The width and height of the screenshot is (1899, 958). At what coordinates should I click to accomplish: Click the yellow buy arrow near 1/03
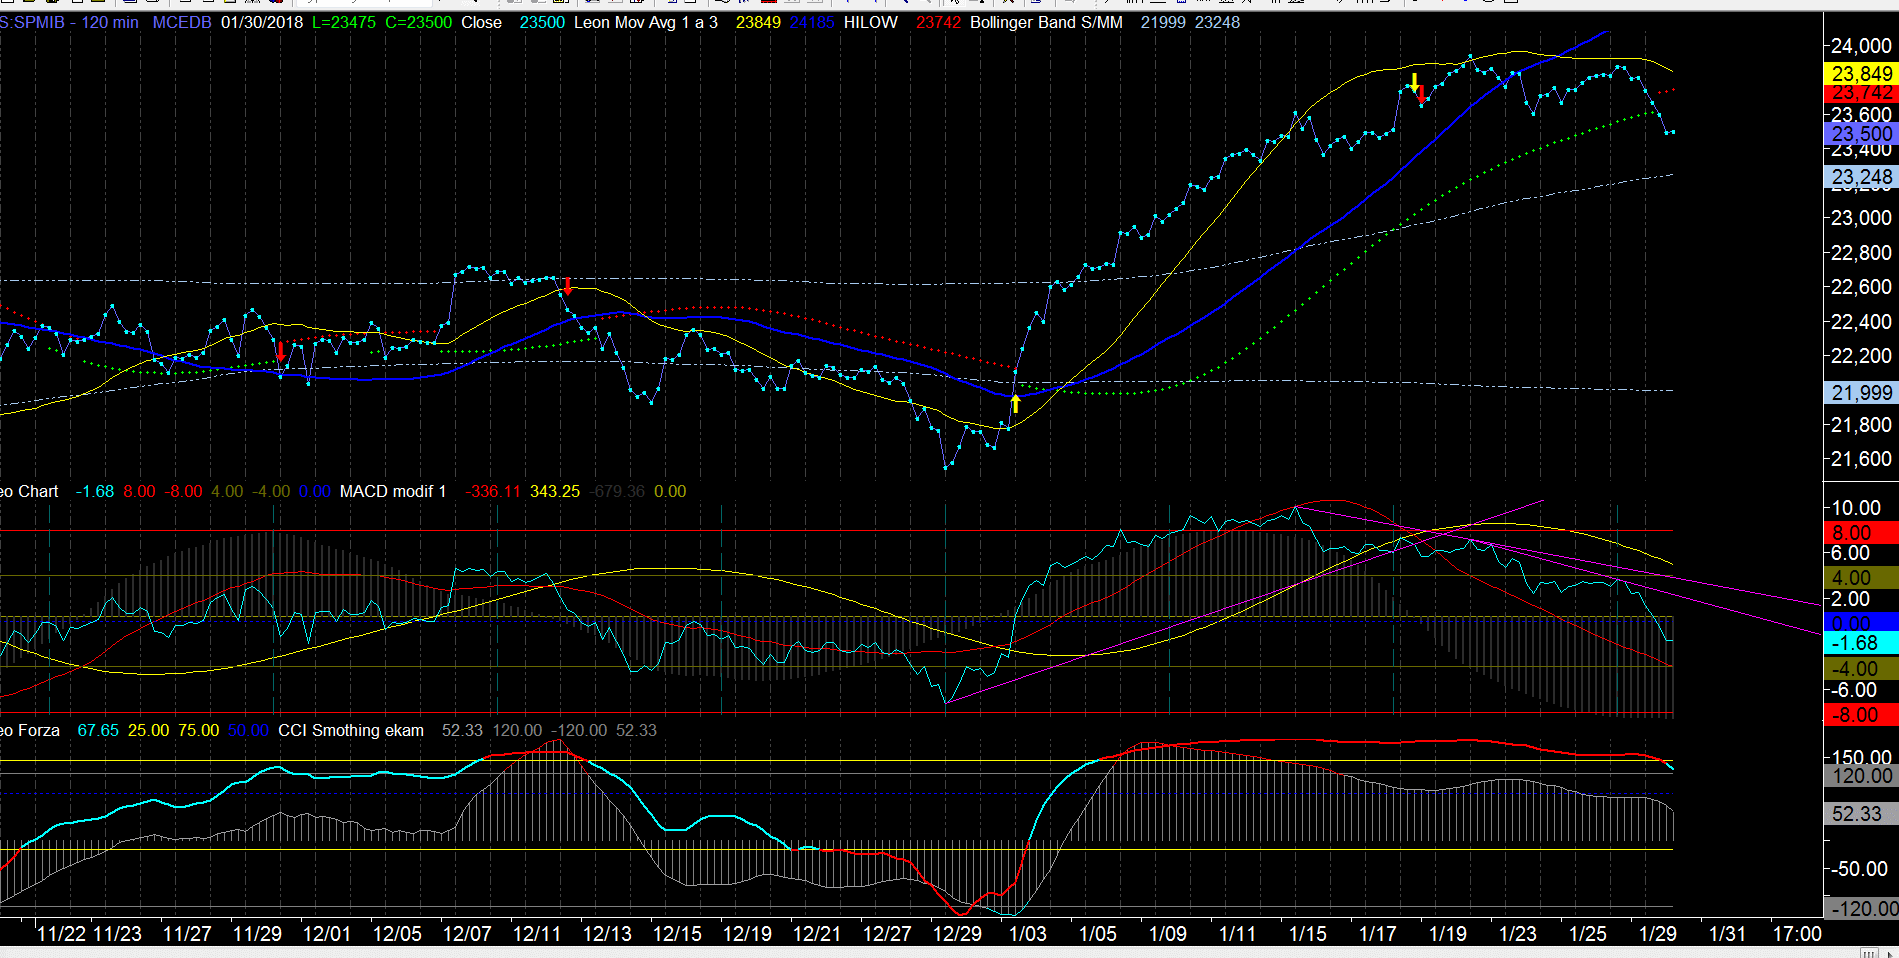[1015, 403]
